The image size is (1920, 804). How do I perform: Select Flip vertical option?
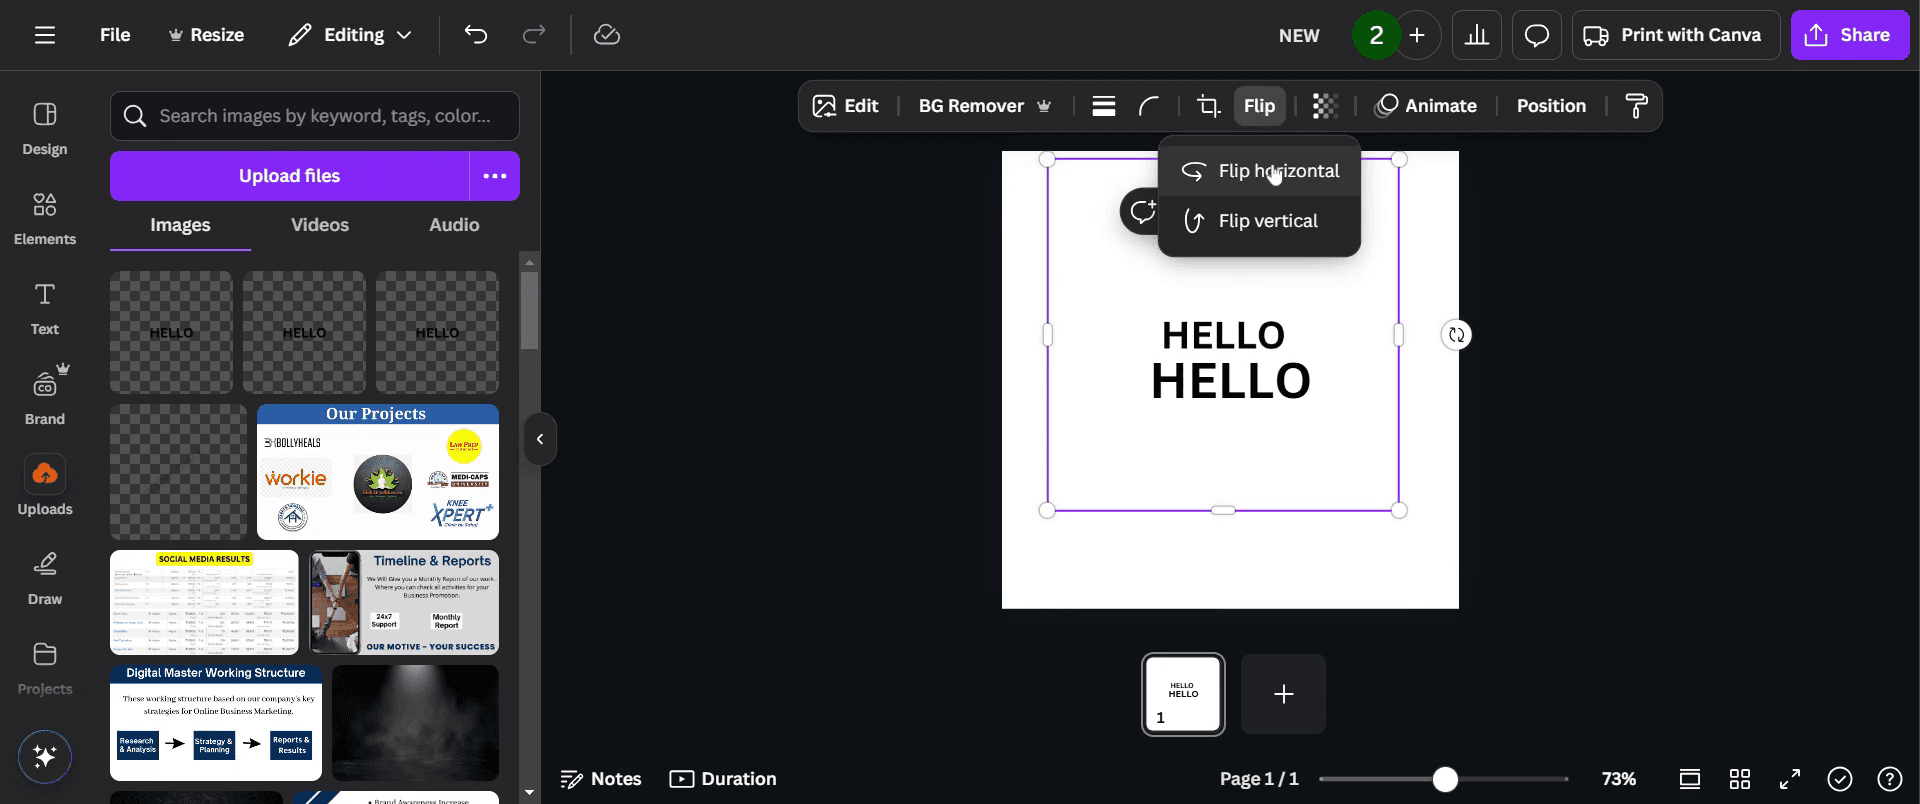1260,221
